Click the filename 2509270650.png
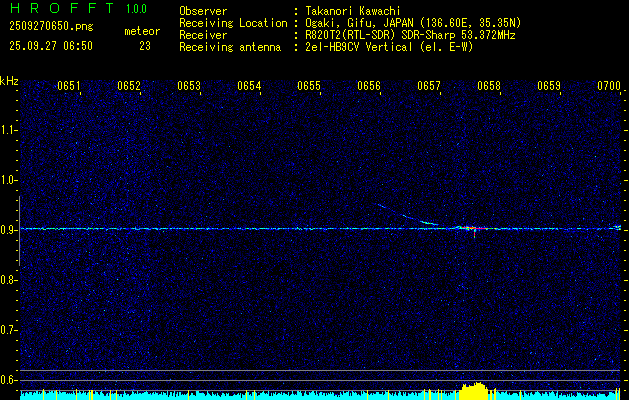 (x=51, y=26)
